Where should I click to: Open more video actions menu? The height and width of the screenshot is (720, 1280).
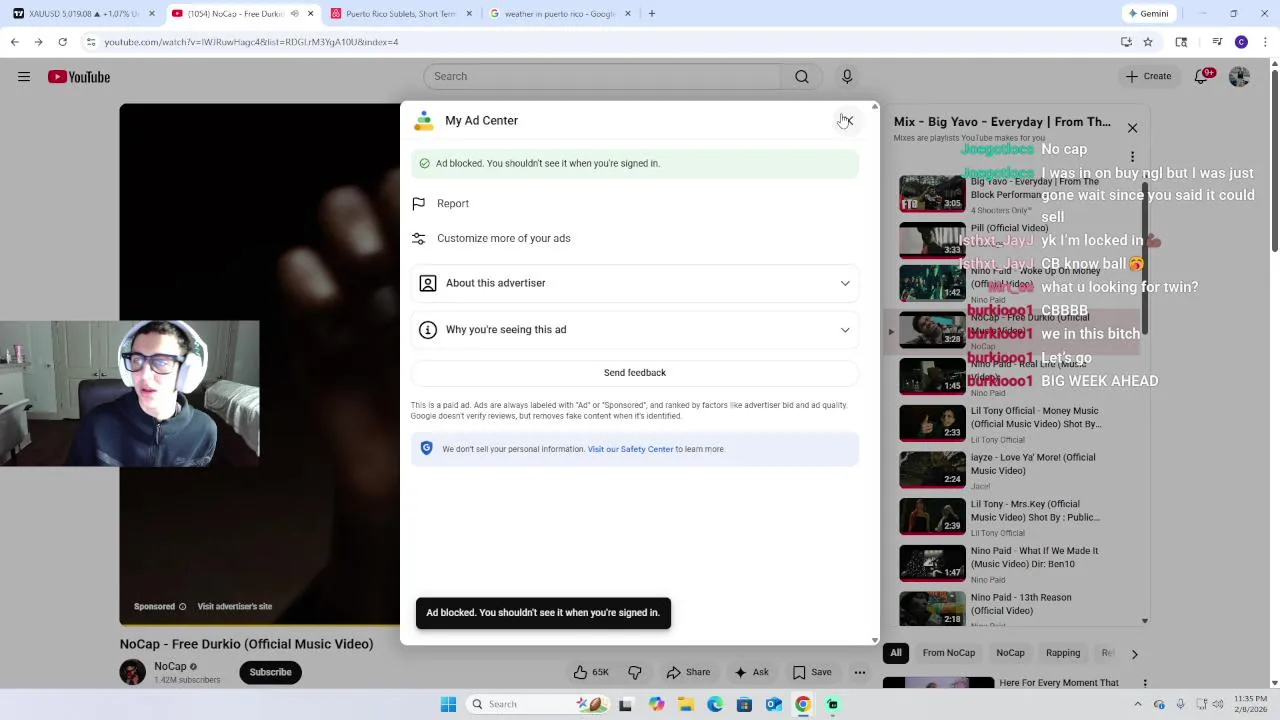coord(860,673)
